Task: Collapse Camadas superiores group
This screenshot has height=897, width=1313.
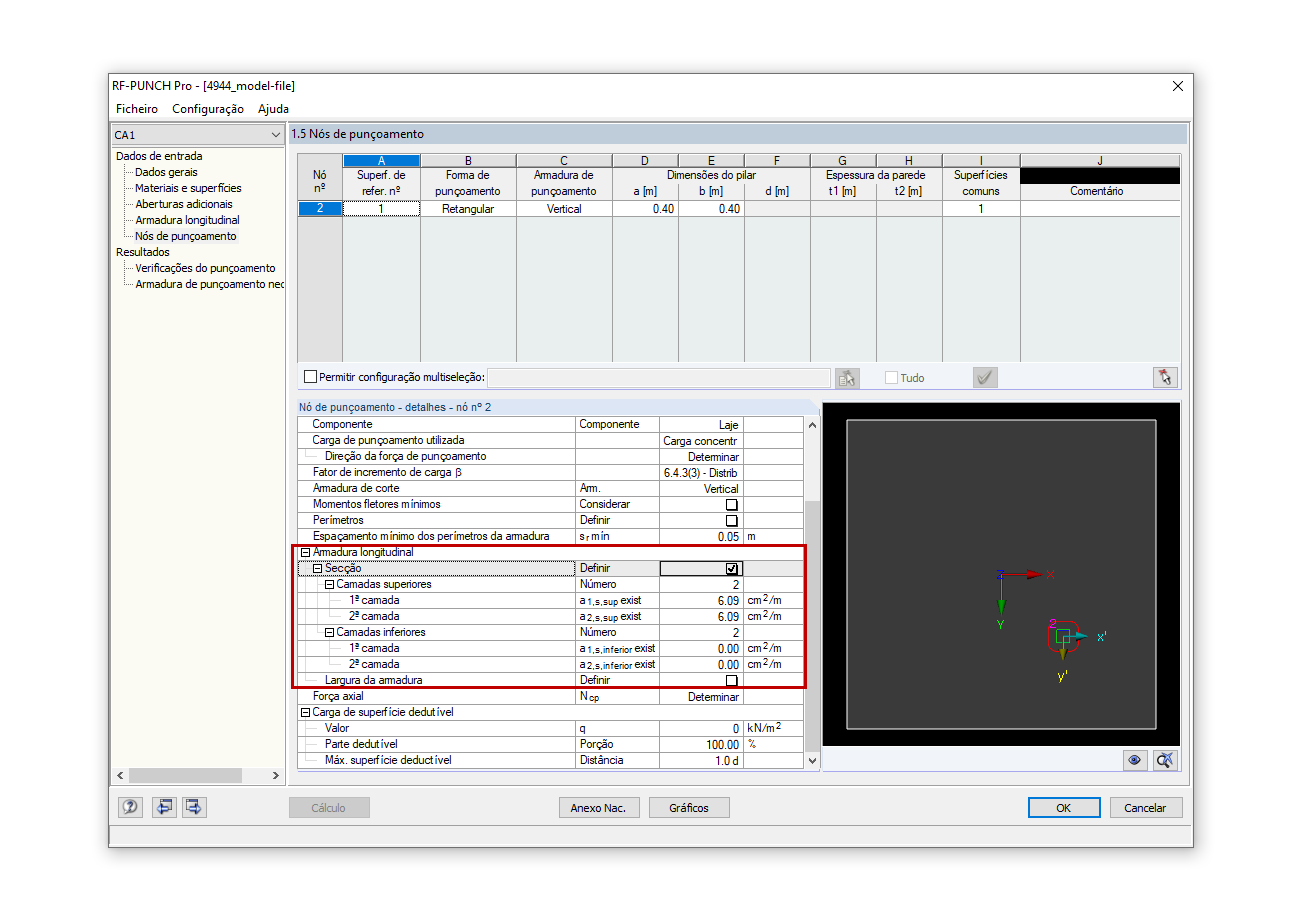Action: pos(329,585)
